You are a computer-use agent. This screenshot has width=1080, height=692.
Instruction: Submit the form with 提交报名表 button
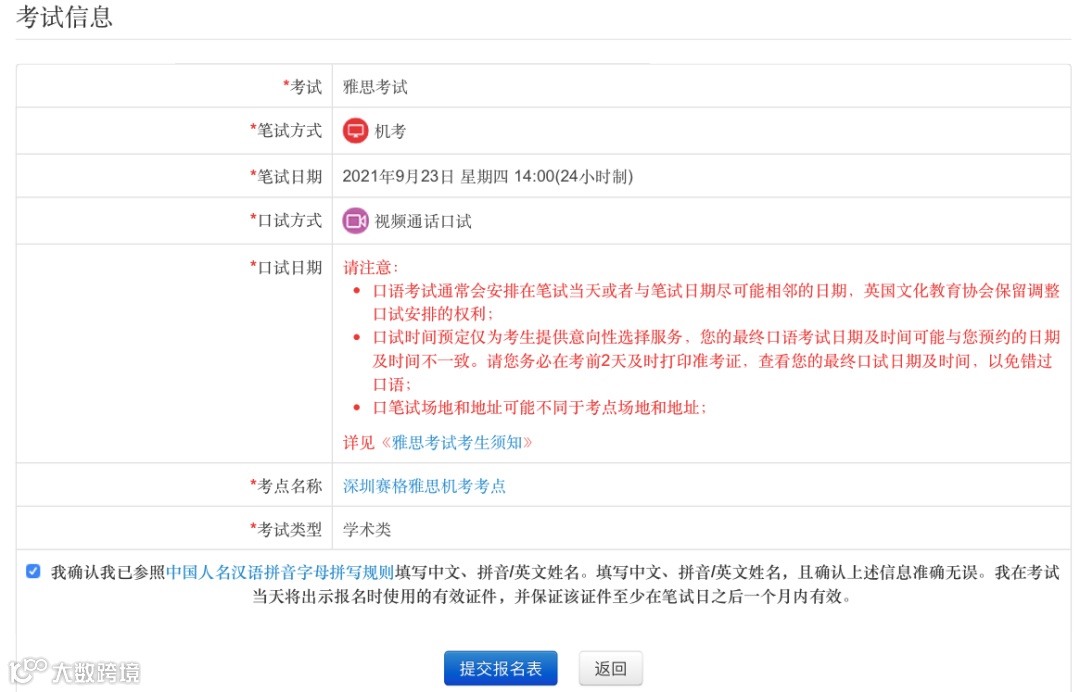point(501,669)
